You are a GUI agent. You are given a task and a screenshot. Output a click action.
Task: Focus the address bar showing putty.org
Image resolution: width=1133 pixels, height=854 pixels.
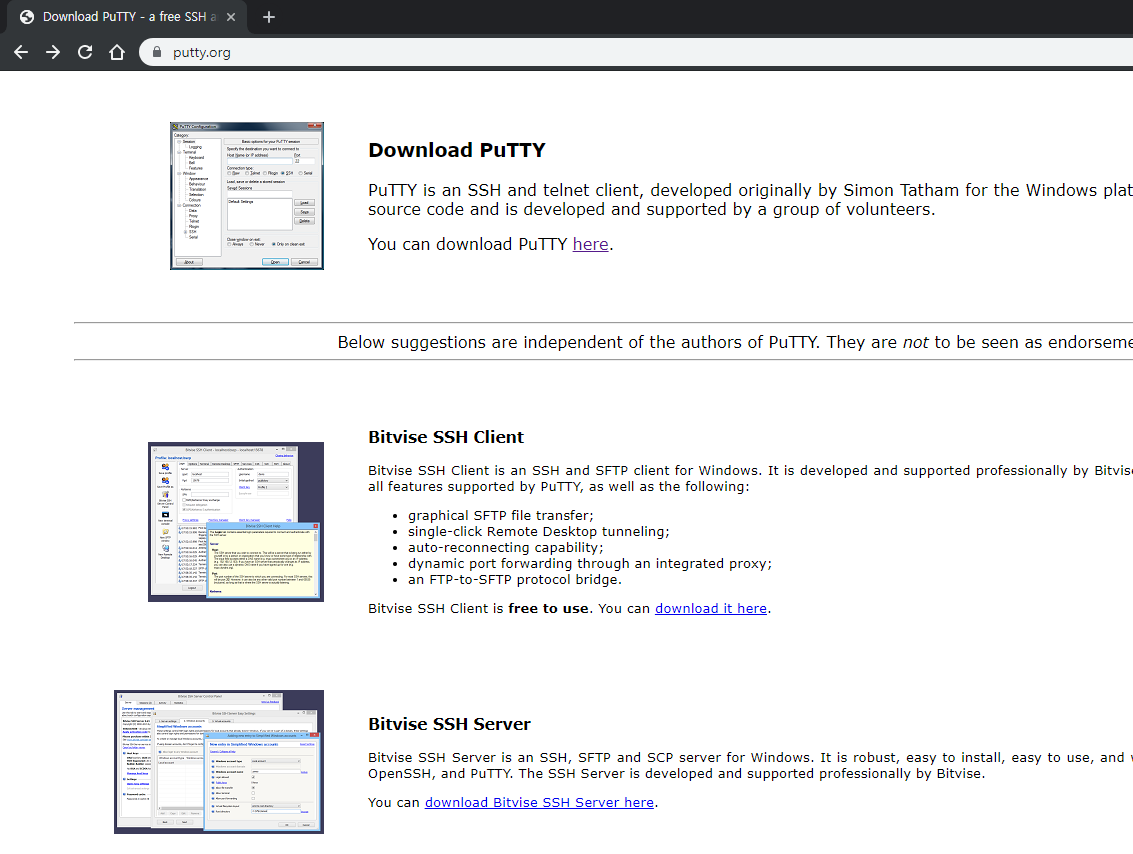636,52
